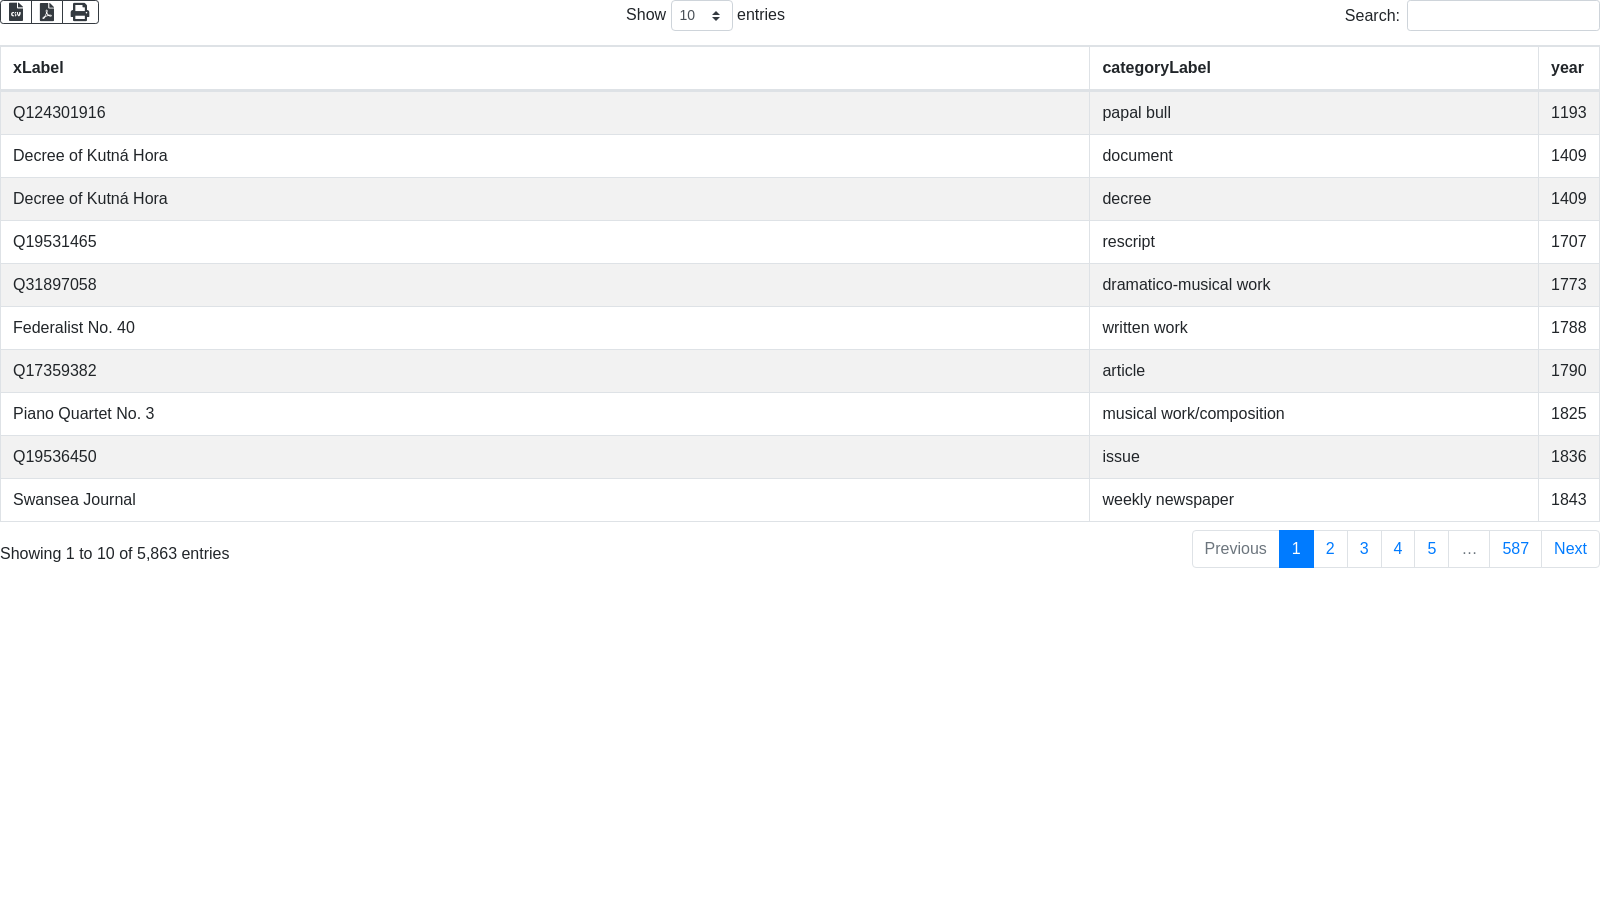Screen dimensions: 1600x900
Task: Click the Next pagination button
Action: [x=1570, y=549]
